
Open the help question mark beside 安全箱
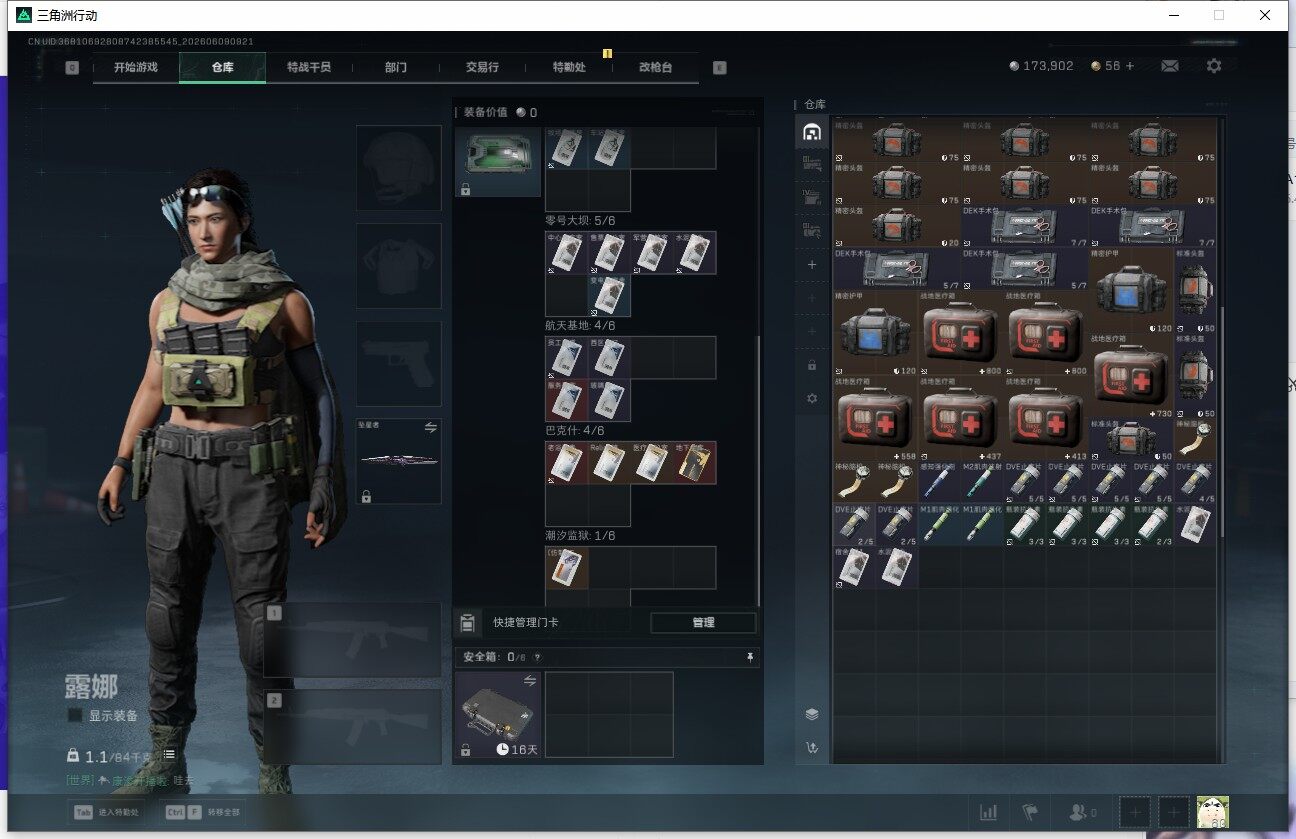coord(537,657)
